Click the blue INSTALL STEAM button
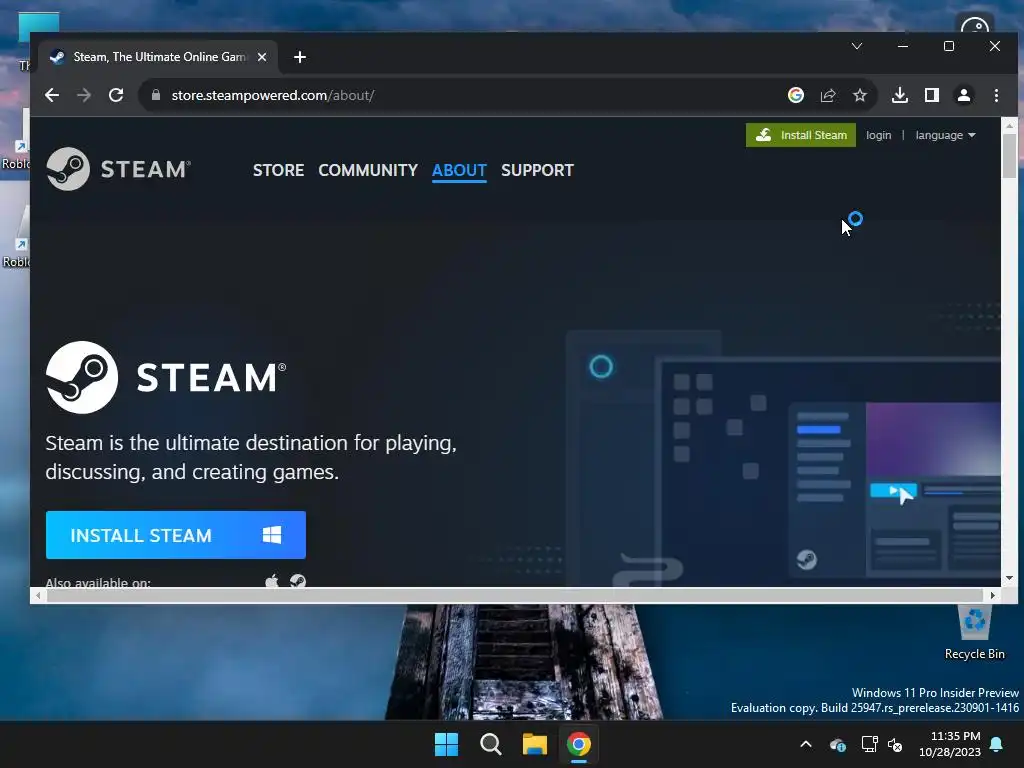This screenshot has height=768, width=1024. pos(176,535)
